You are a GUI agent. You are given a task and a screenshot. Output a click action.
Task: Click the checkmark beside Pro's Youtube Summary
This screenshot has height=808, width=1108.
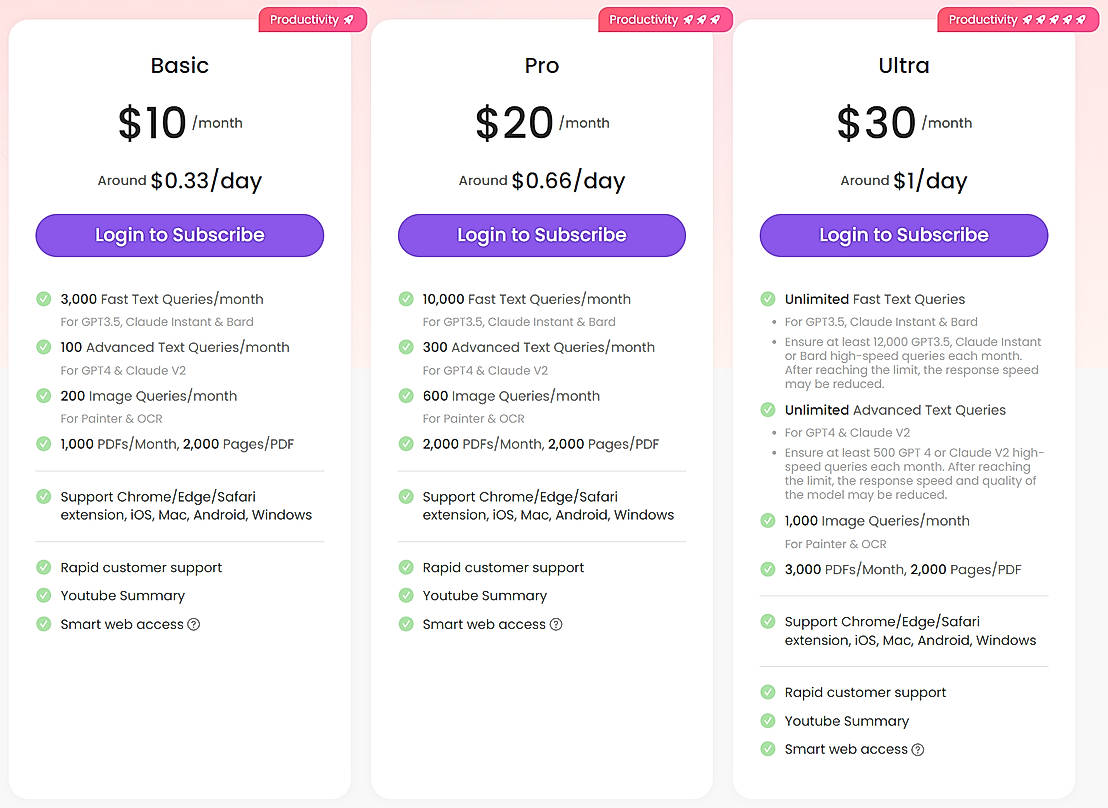pyautogui.click(x=406, y=596)
